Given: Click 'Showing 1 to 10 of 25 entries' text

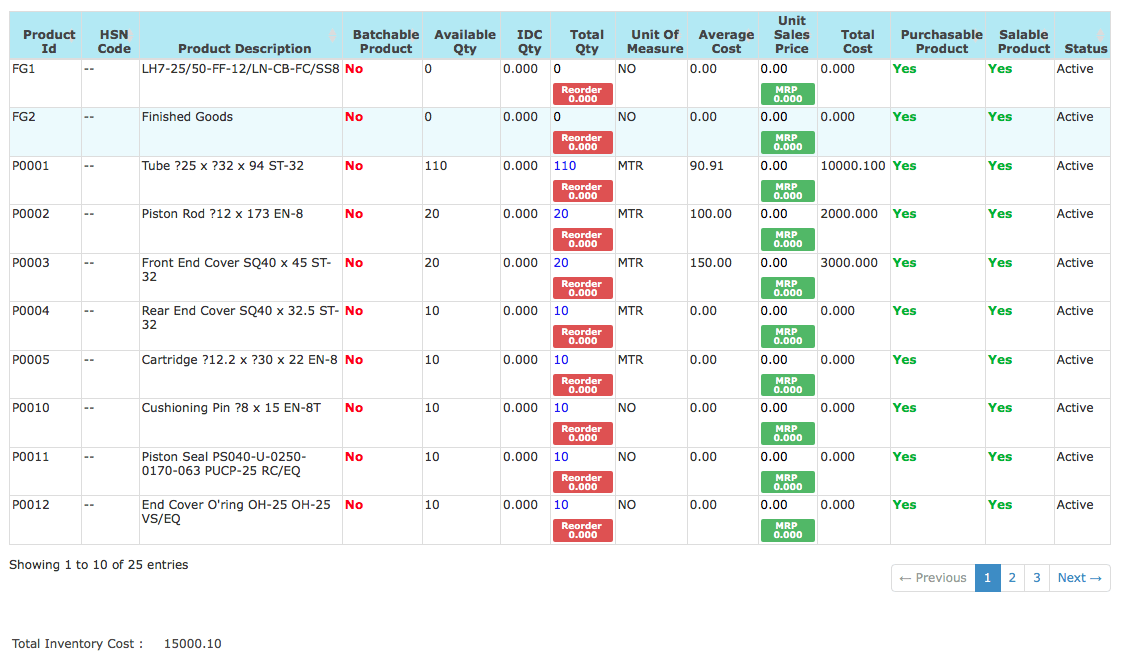Looking at the screenshot, I should [x=99, y=565].
